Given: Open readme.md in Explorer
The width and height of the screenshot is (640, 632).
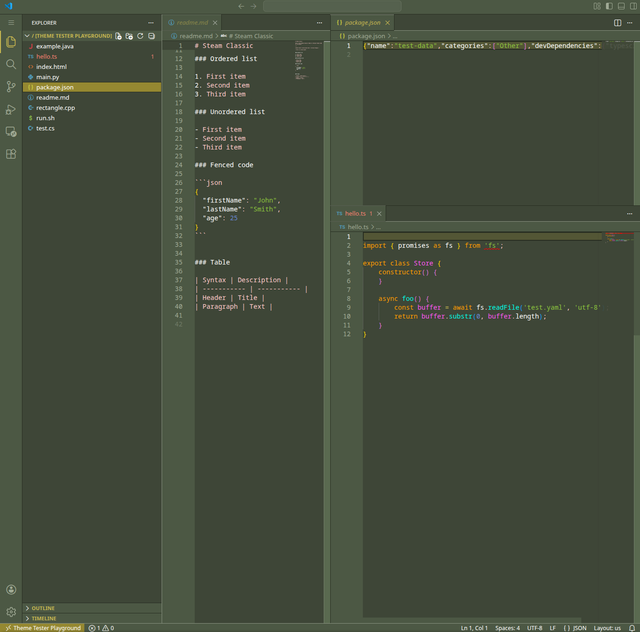Looking at the screenshot, I should pos(92,97).
